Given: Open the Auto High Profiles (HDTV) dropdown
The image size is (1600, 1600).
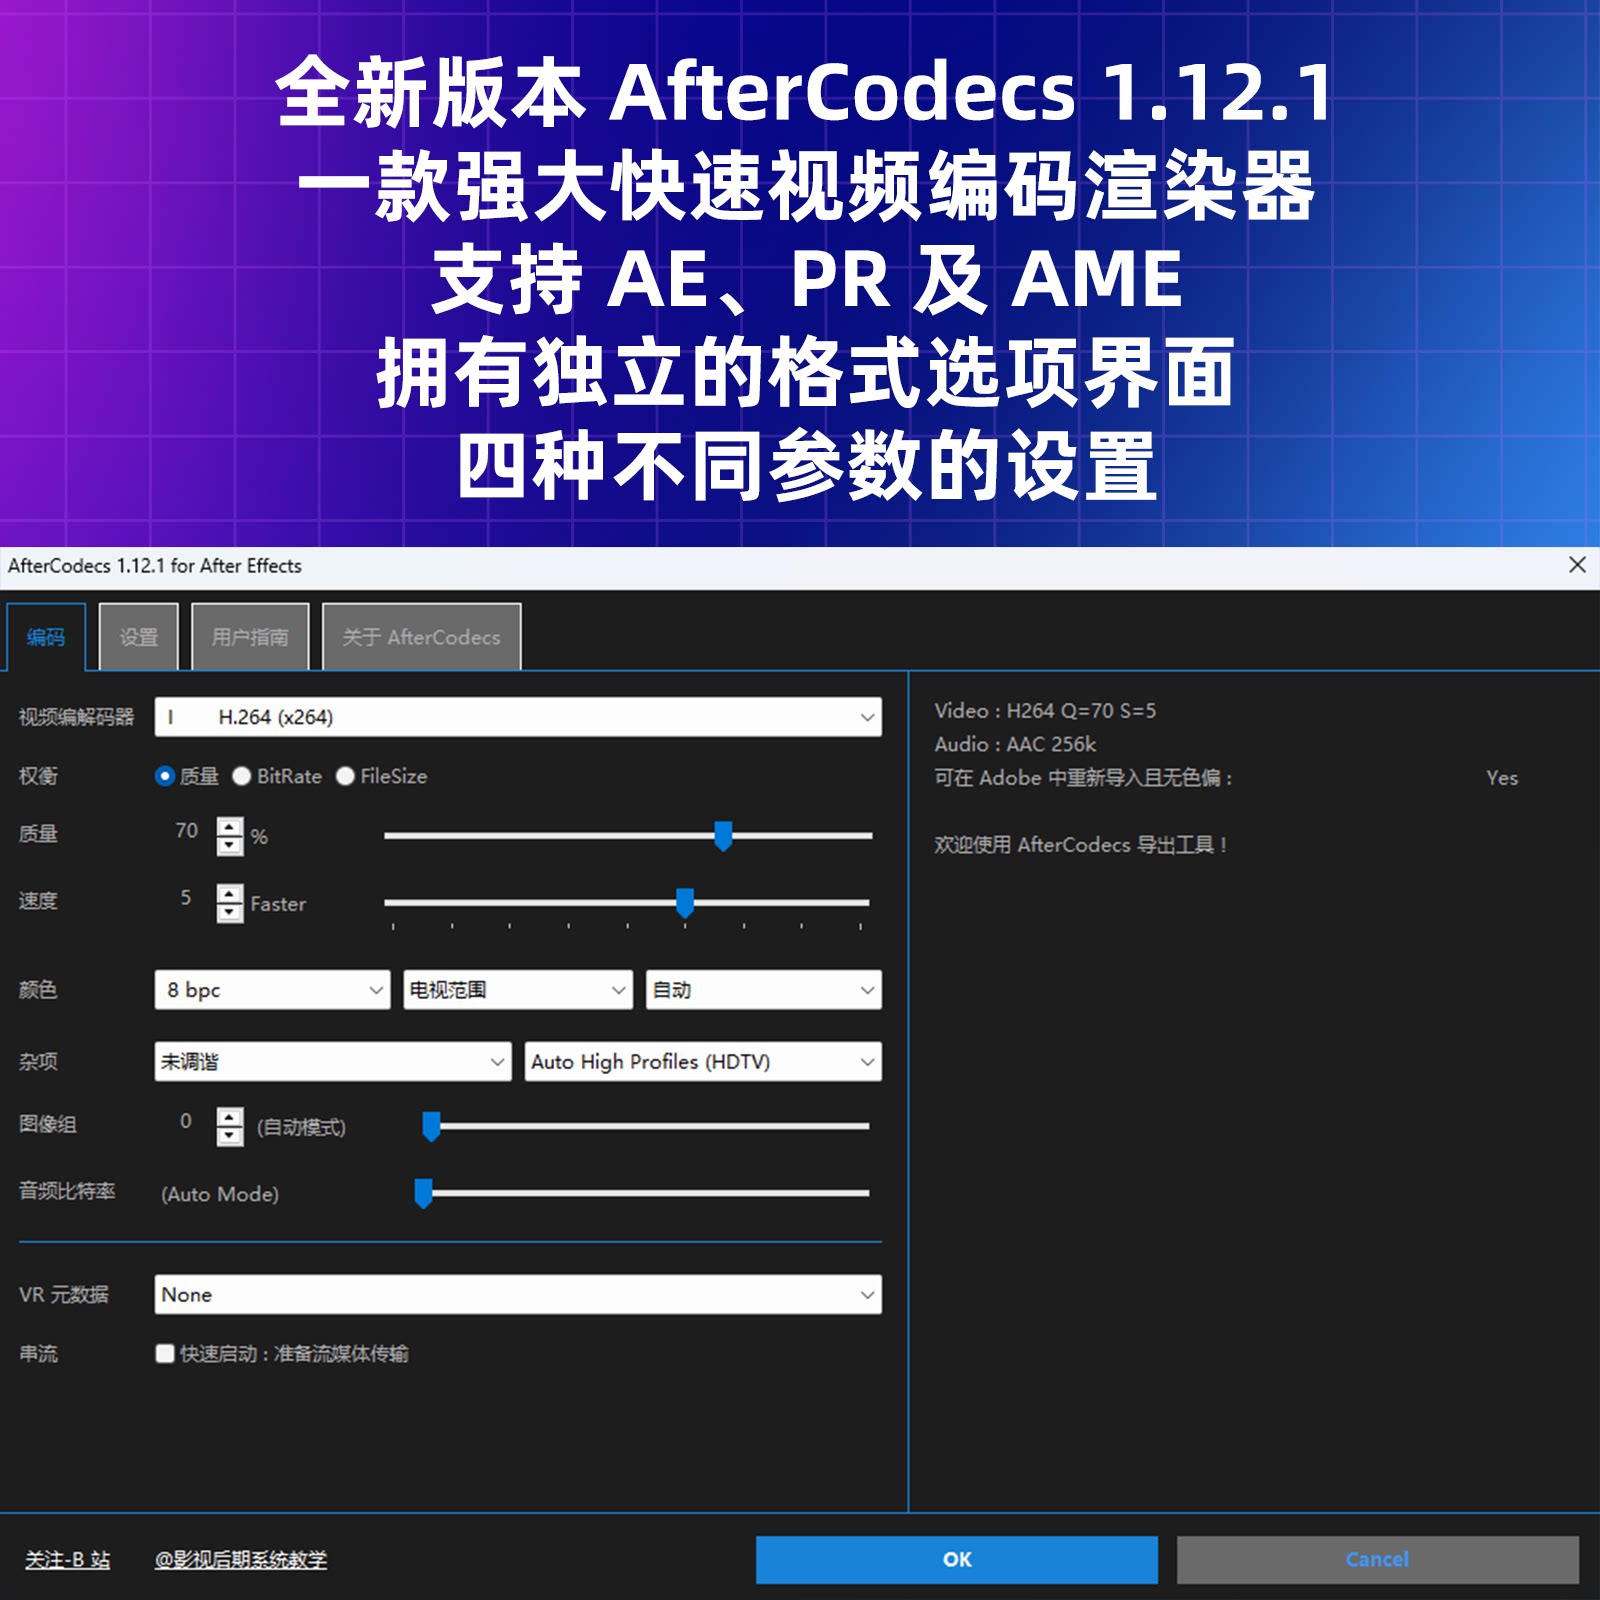Looking at the screenshot, I should pyautogui.click(x=703, y=1062).
